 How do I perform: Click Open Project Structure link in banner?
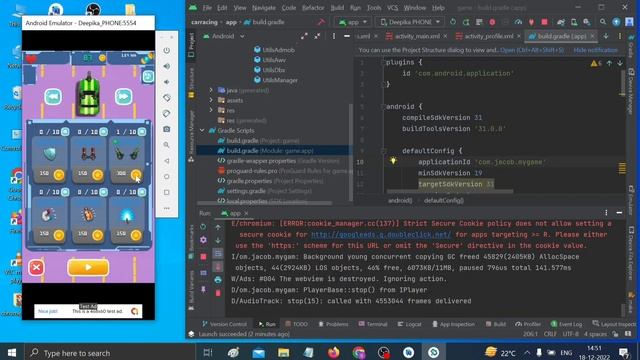coord(532,50)
